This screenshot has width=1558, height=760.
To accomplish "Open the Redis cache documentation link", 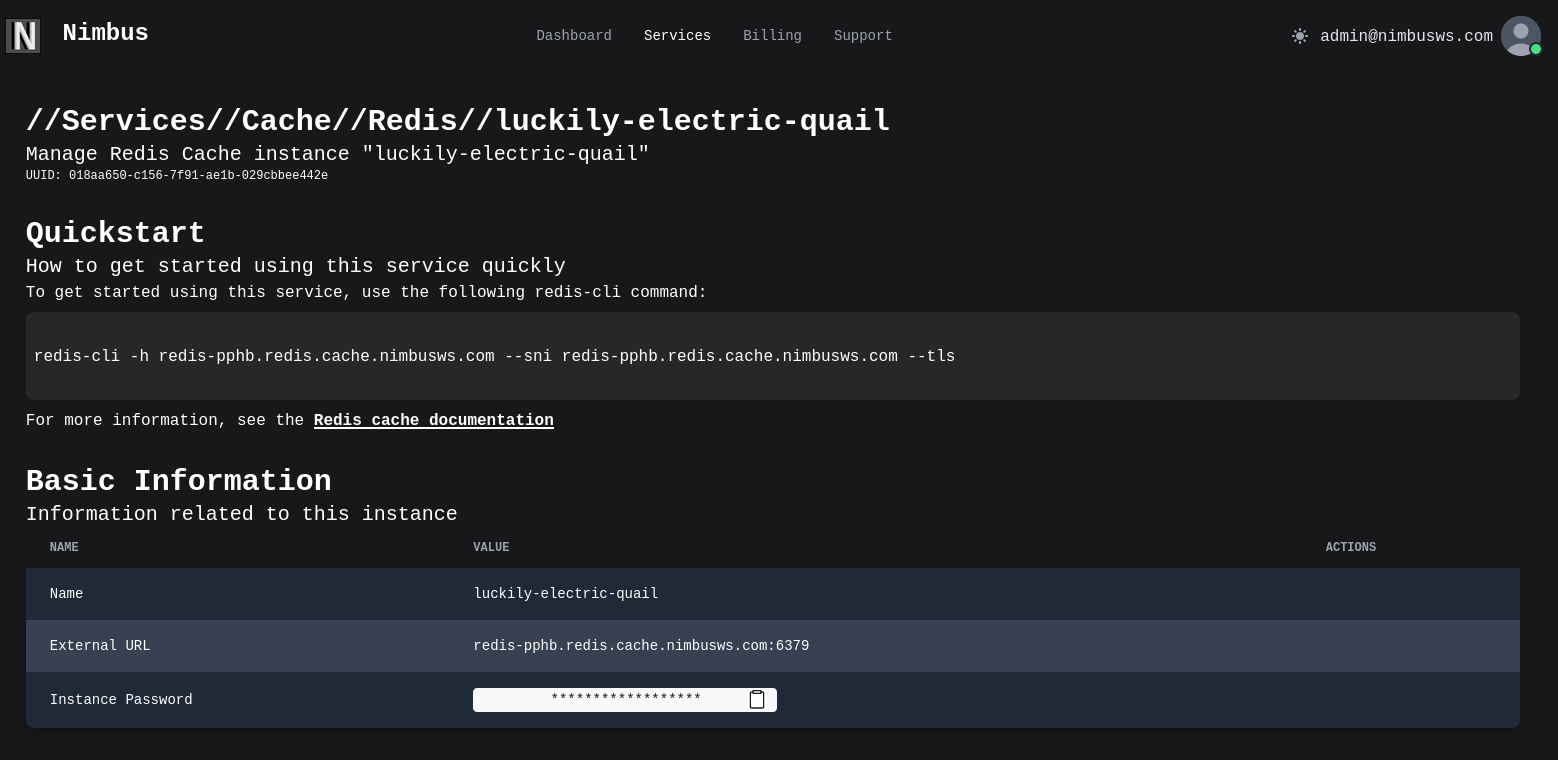I will [434, 421].
